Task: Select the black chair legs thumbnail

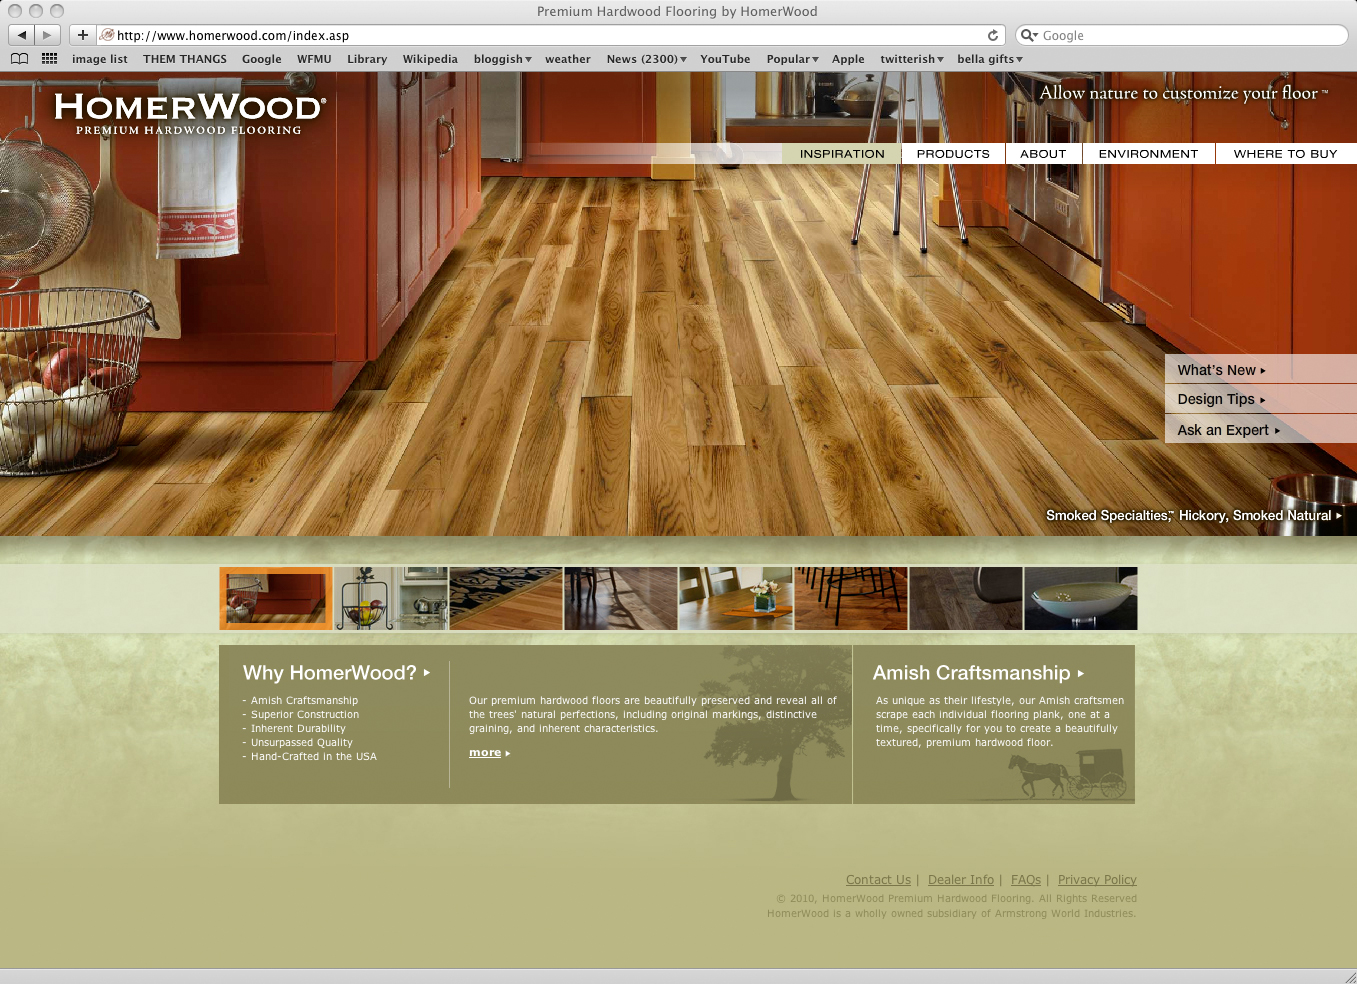Action: [x=851, y=599]
